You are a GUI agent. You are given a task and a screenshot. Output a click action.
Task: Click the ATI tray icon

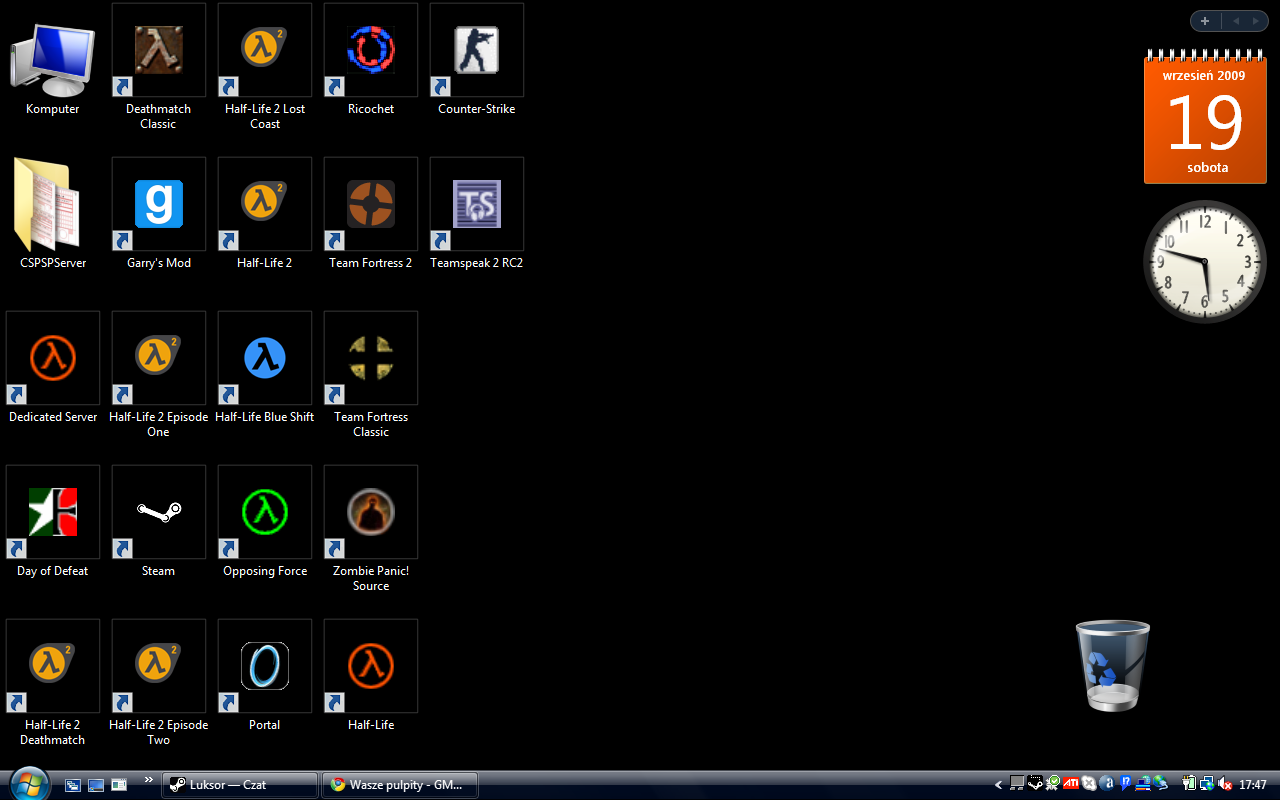pos(1071,784)
